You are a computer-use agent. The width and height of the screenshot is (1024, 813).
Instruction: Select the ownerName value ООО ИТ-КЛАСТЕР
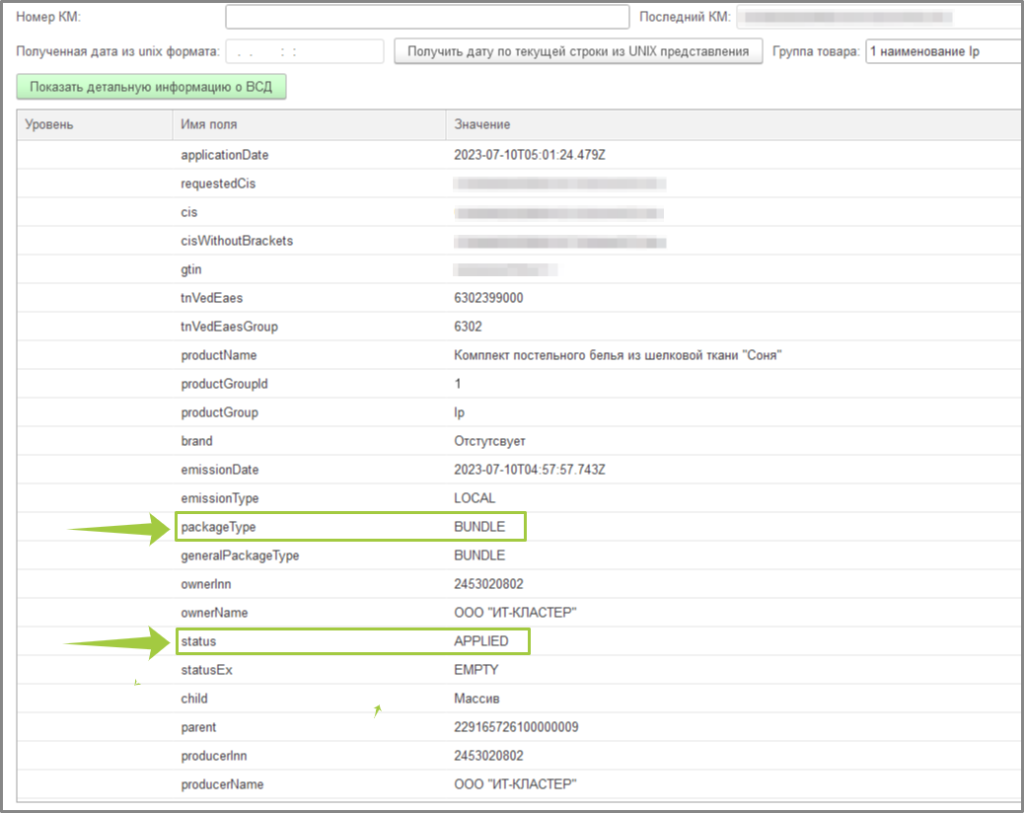[x=515, y=613]
